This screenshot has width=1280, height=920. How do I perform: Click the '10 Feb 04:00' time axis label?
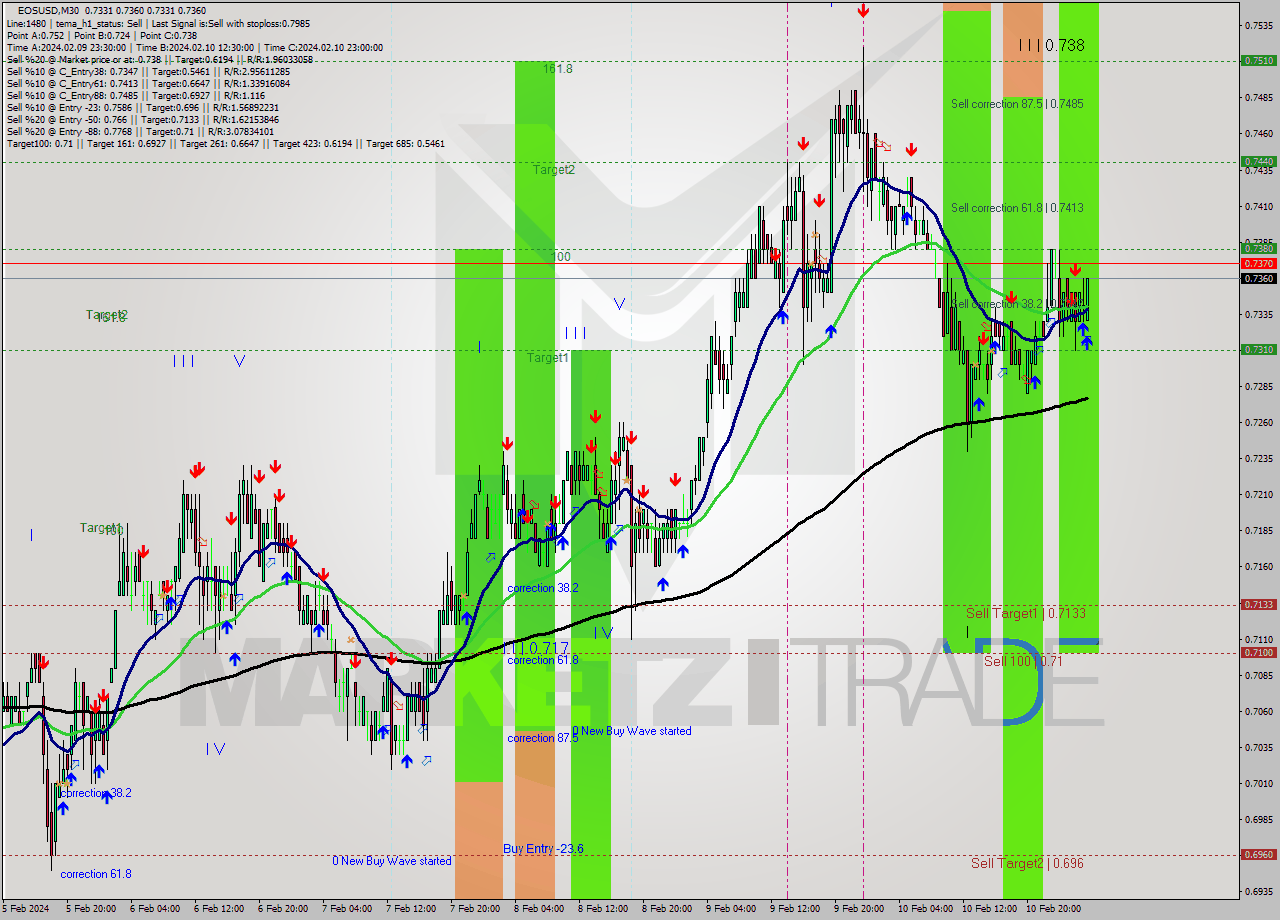[926, 909]
